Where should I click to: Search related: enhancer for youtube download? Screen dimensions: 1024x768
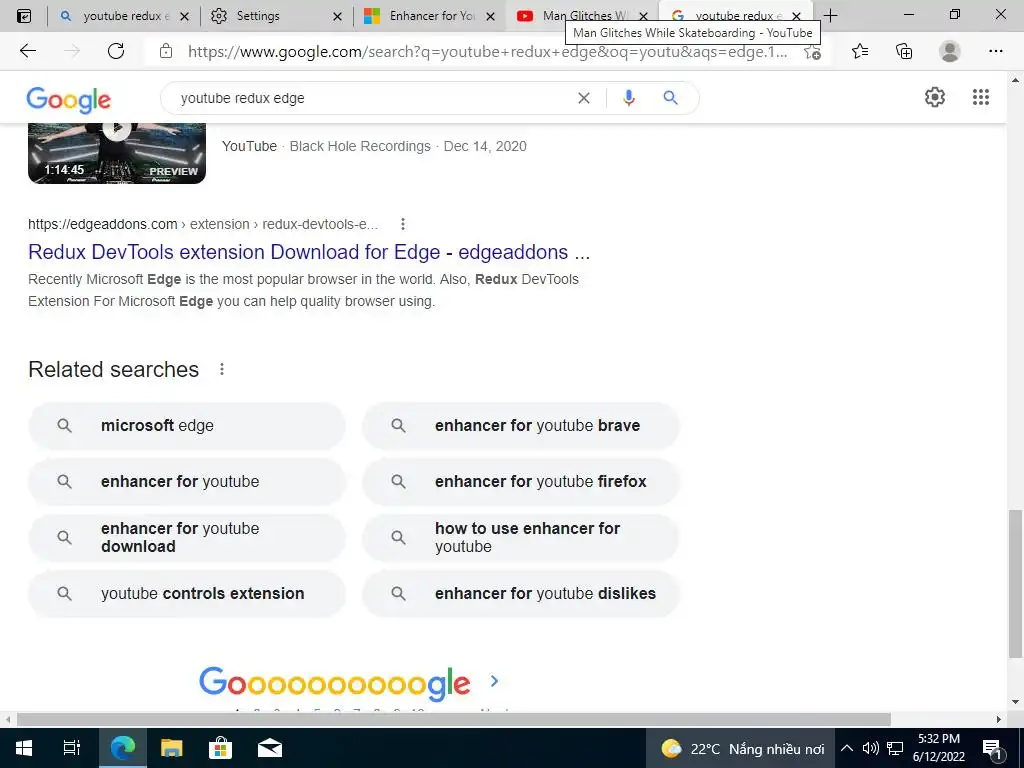[187, 537]
